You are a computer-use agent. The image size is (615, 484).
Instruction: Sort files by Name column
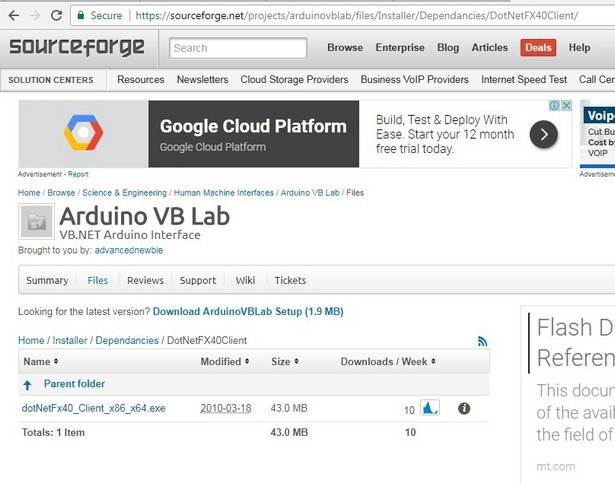click(41, 362)
